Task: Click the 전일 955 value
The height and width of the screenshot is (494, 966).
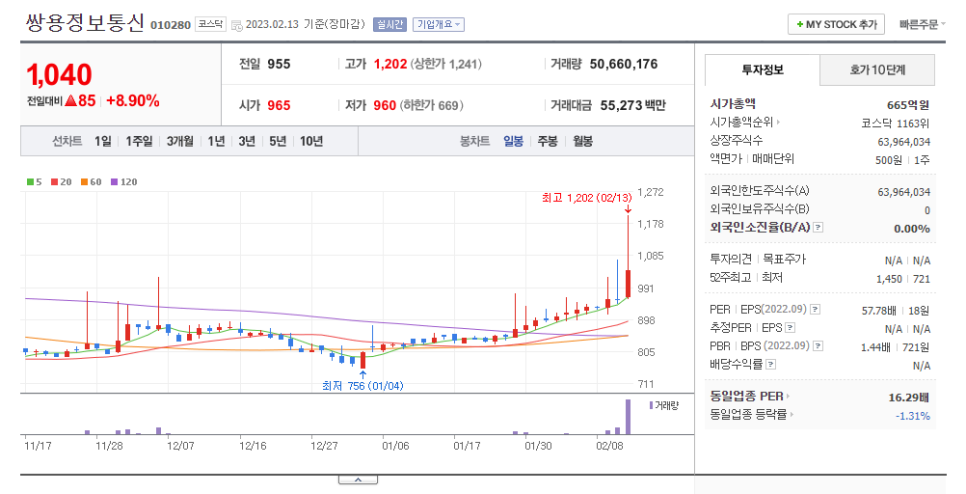Action: [x=278, y=64]
